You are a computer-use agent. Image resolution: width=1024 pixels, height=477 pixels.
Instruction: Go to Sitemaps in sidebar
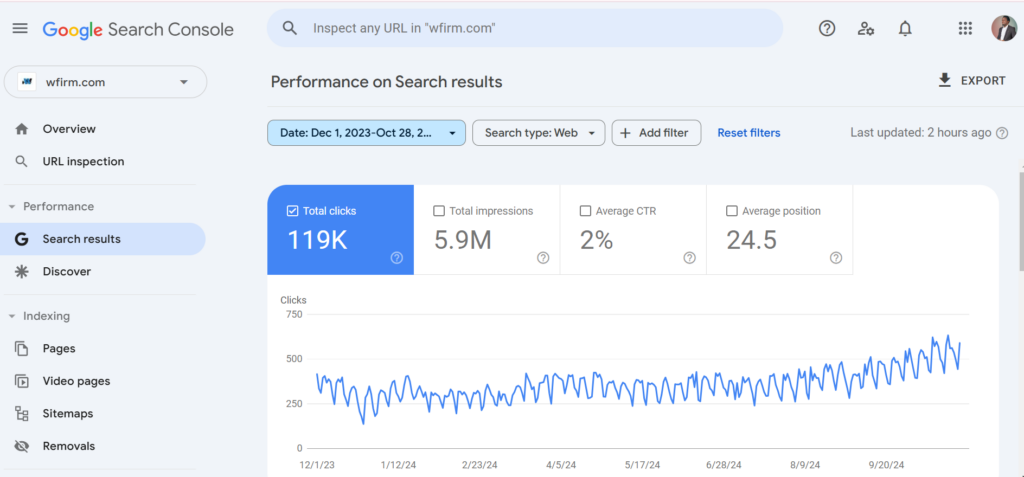point(68,414)
